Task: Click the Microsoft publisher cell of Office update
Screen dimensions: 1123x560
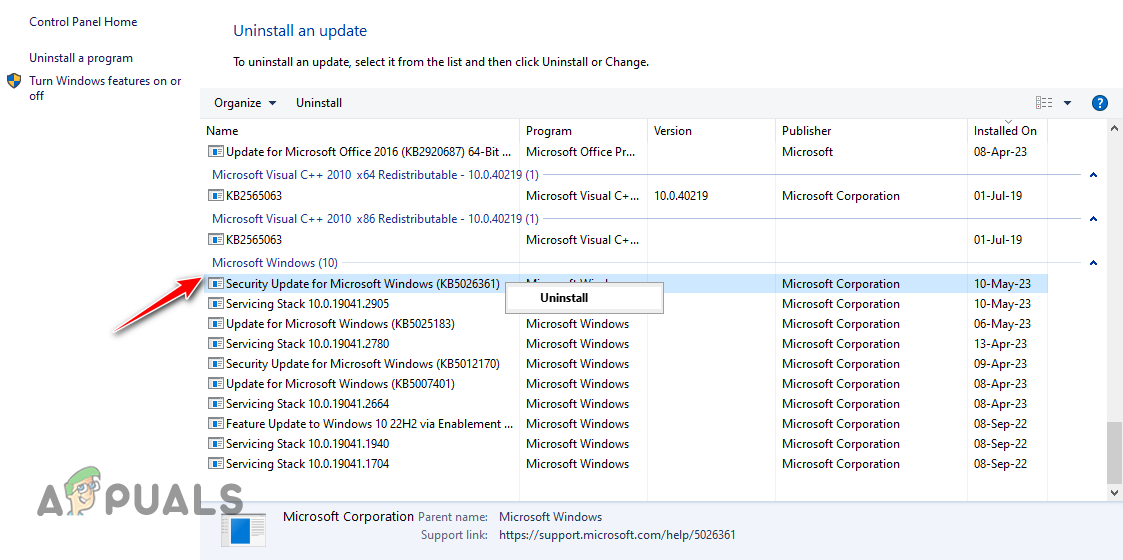Action: 807,152
